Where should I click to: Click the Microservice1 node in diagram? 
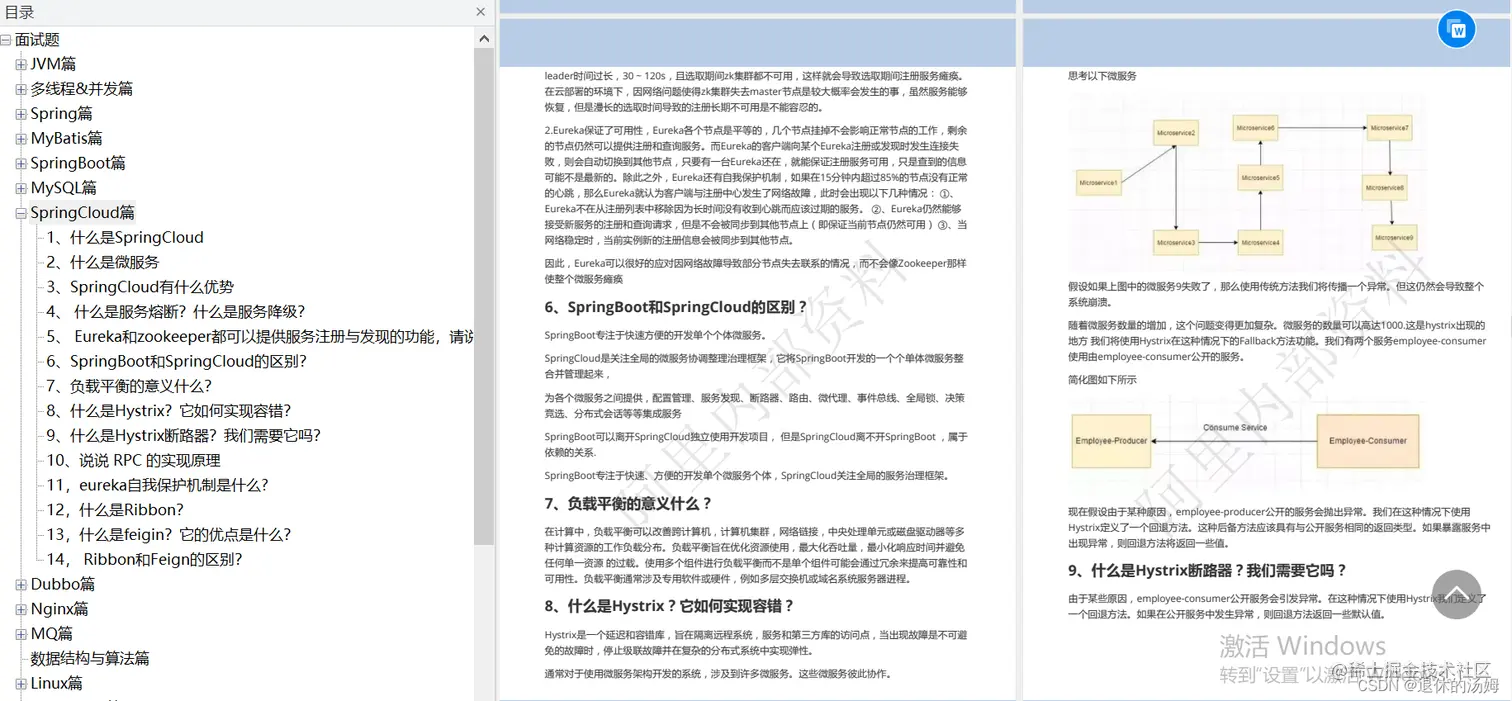coord(1098,183)
